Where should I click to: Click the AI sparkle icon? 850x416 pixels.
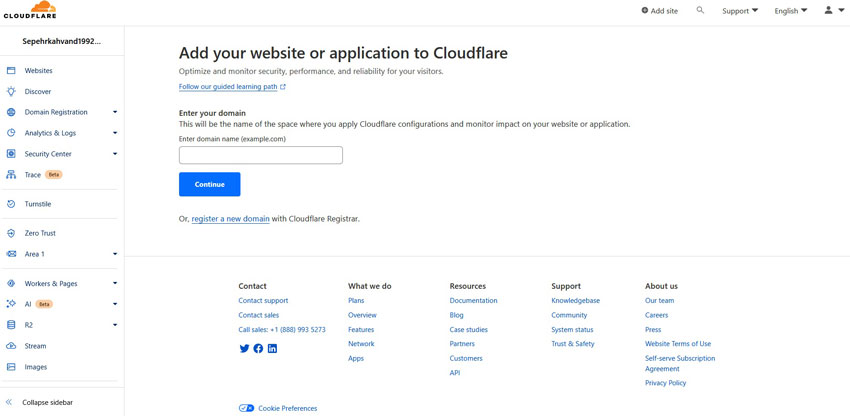click(11, 304)
